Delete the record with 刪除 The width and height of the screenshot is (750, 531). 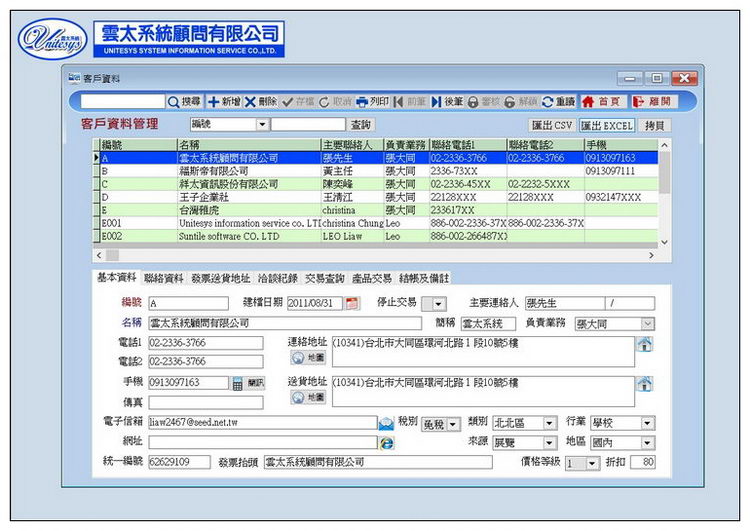(x=261, y=101)
